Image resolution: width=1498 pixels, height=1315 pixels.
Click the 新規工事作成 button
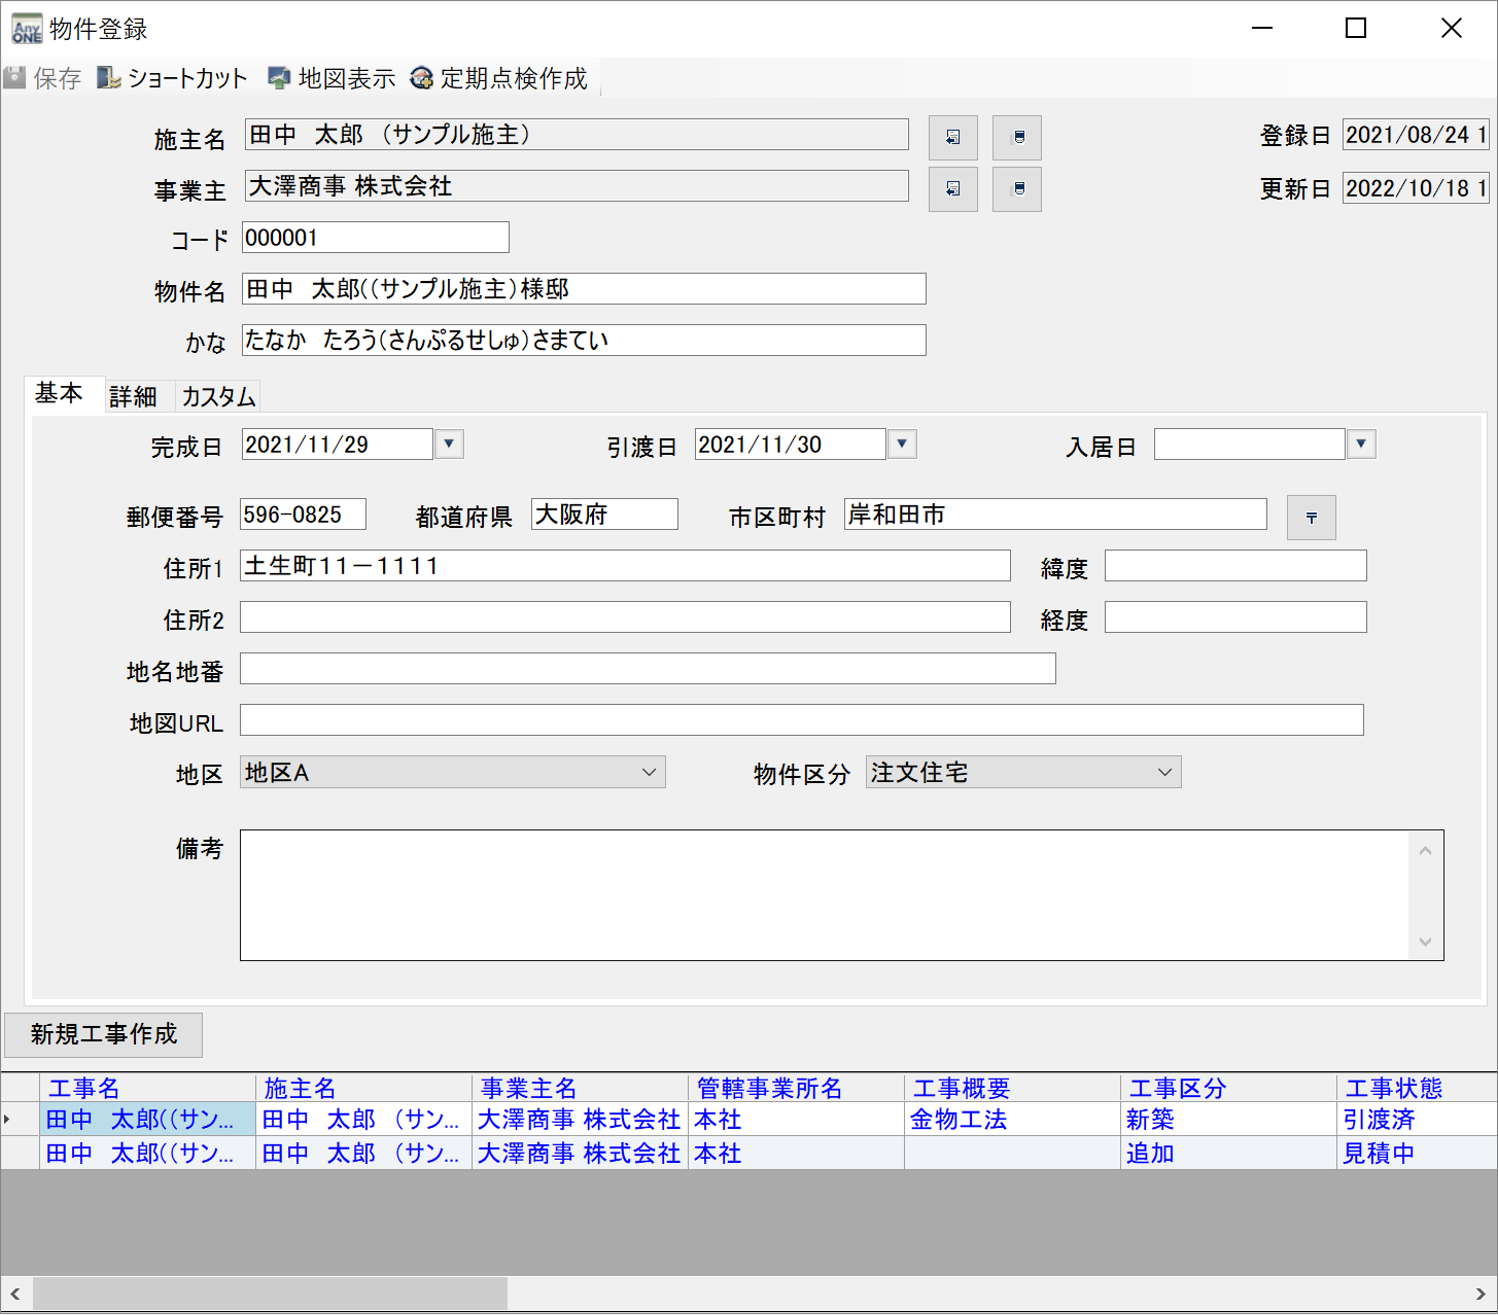(x=104, y=1034)
